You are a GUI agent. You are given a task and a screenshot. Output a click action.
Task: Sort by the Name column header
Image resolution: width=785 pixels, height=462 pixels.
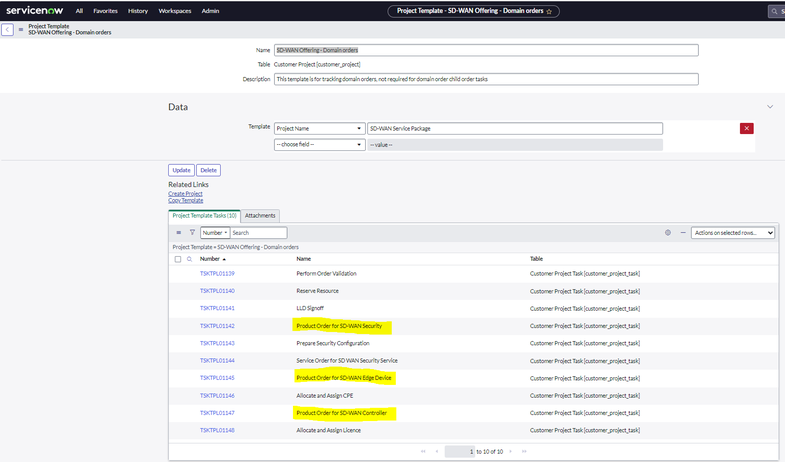click(x=303, y=259)
